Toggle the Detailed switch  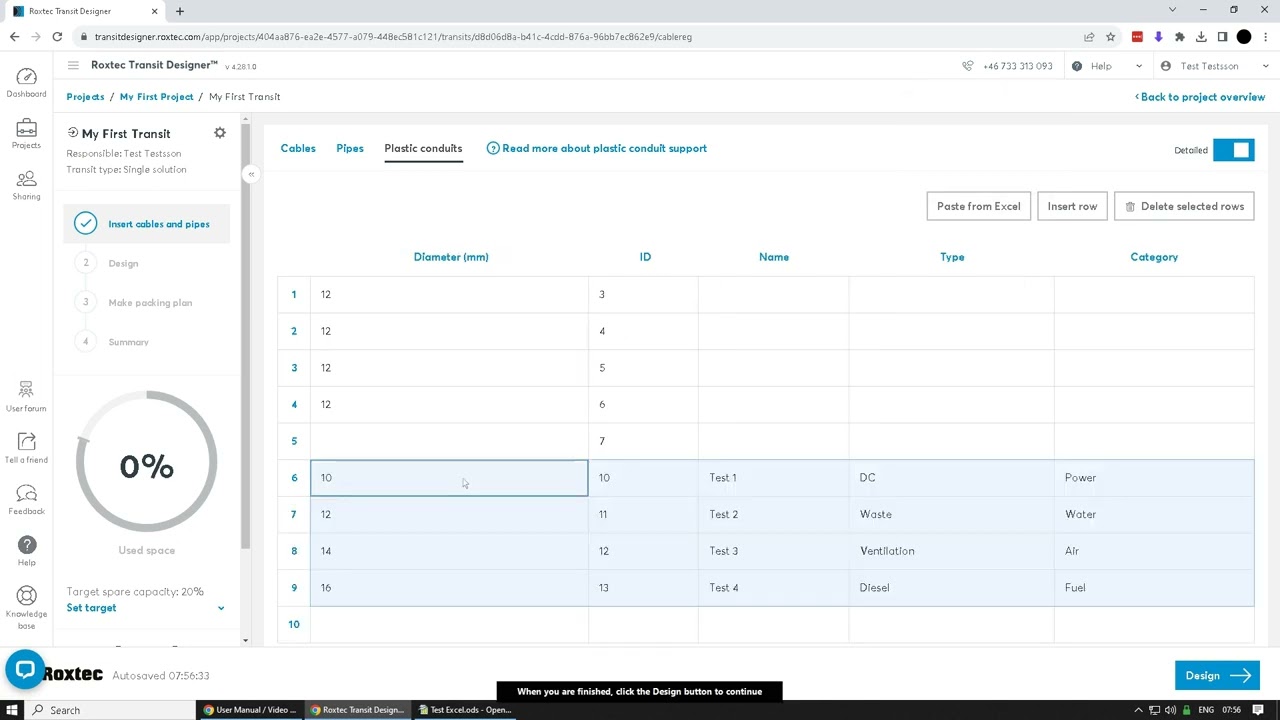coord(1233,150)
